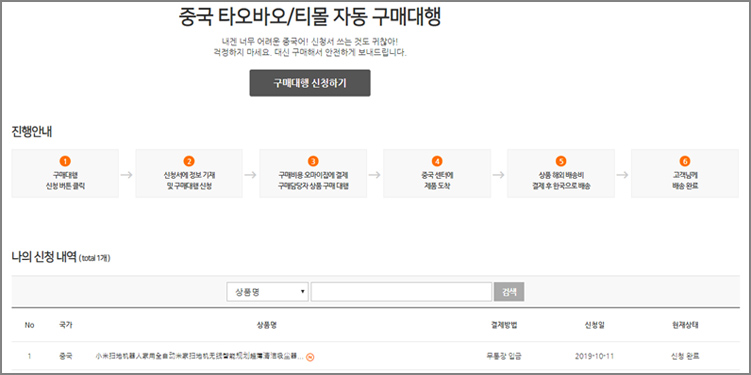Click the 상품명 table column header

pos(267,325)
